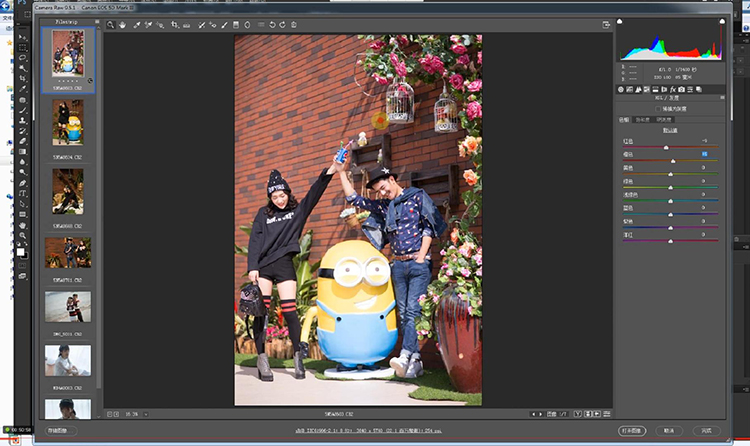
Task: Select the Targeted Adjustment tool
Action: coord(160,25)
